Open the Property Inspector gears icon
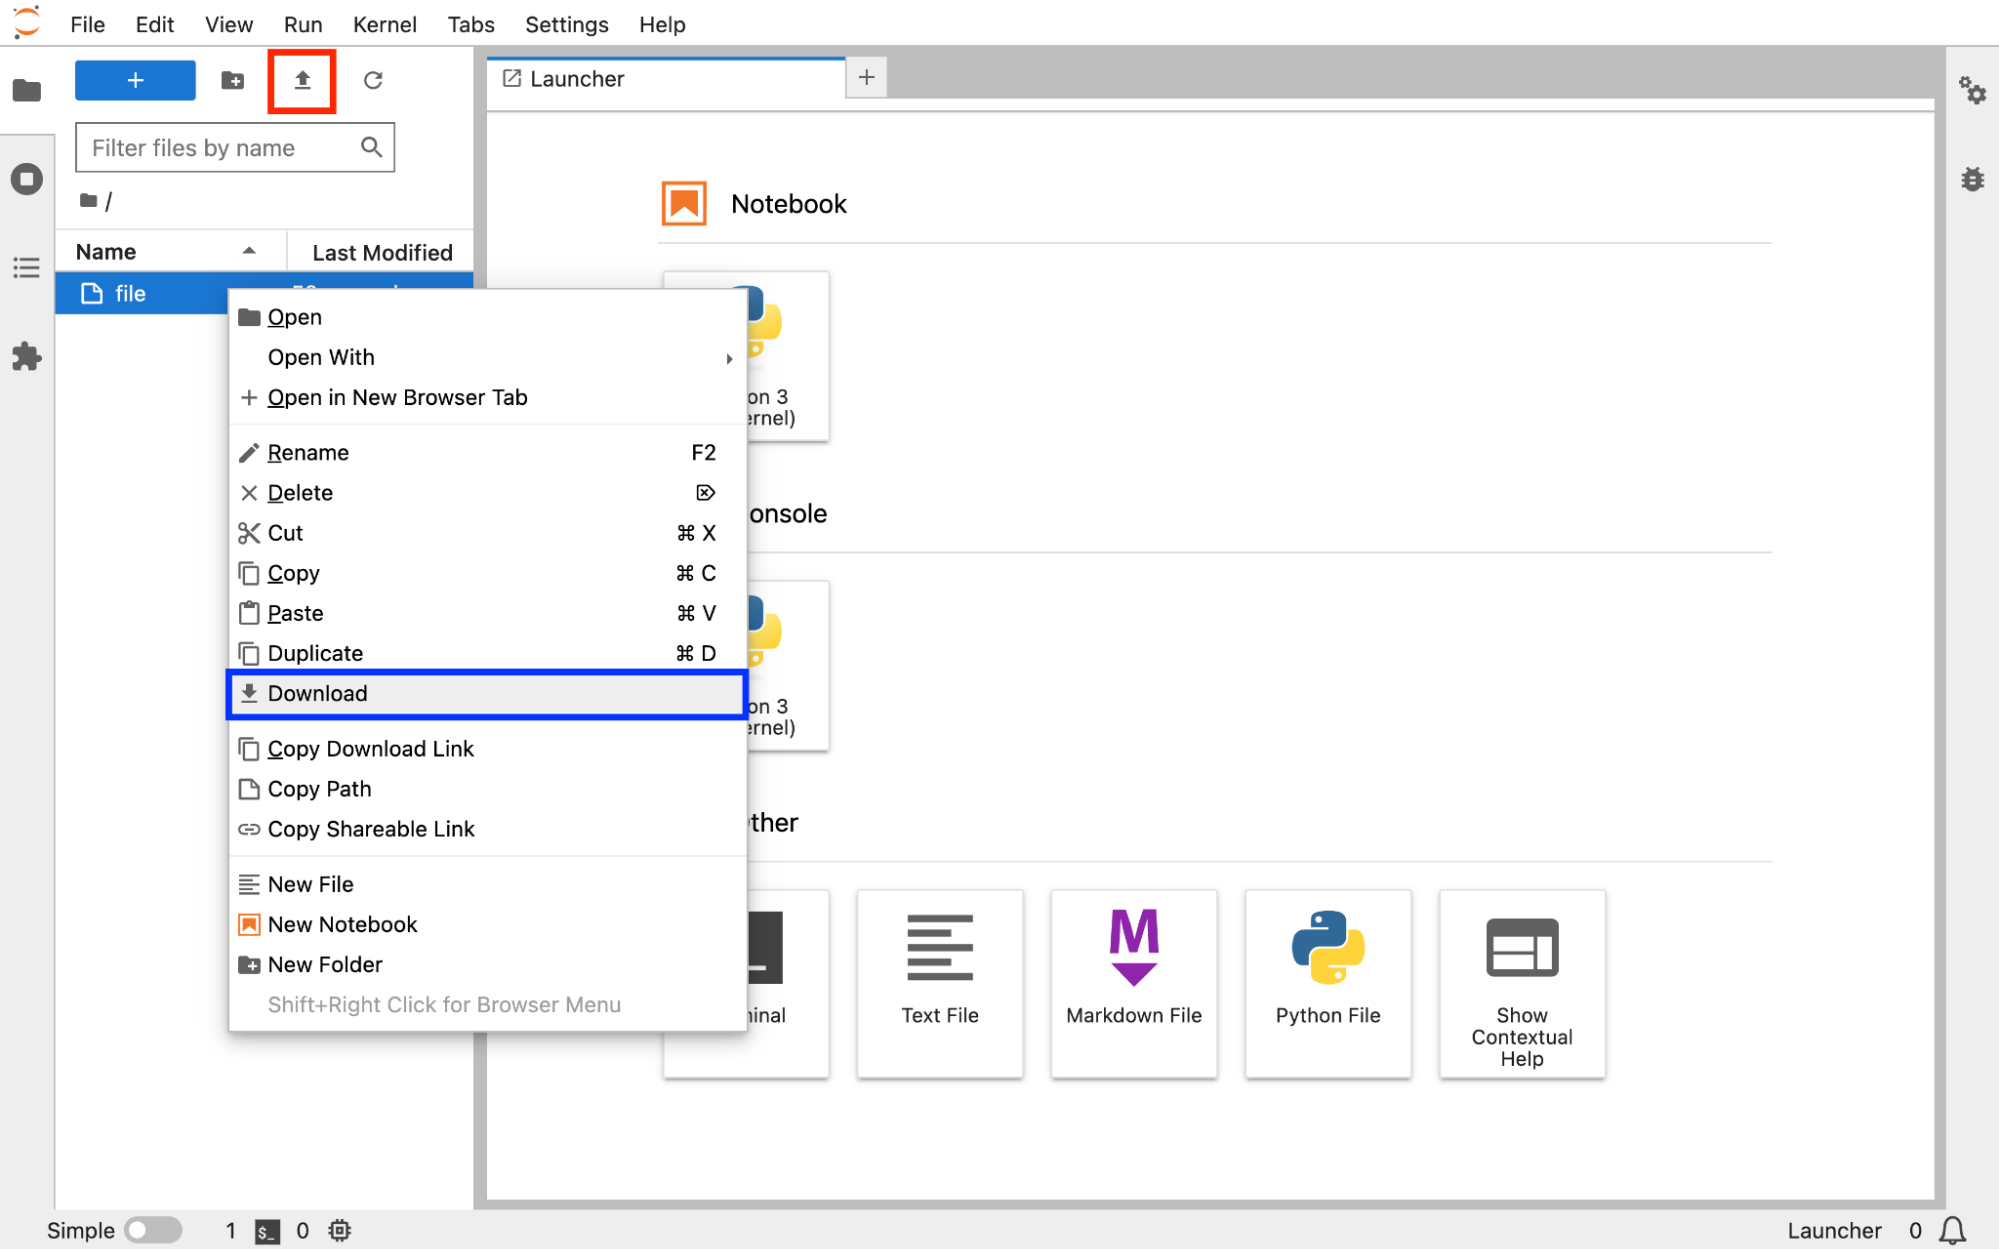The image size is (1999, 1250). [x=1972, y=91]
